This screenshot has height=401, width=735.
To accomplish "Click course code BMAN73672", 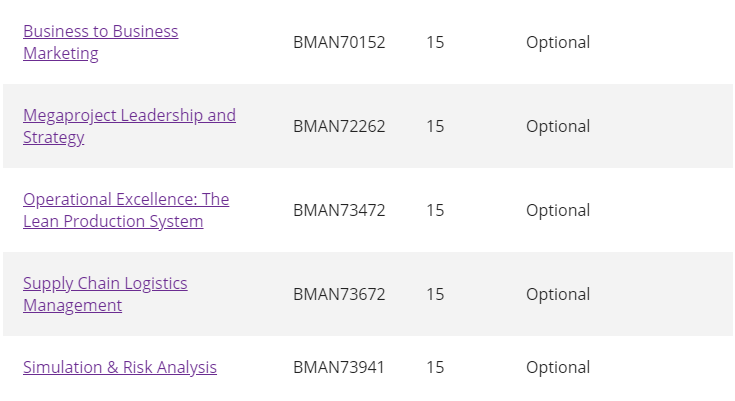I will [339, 294].
